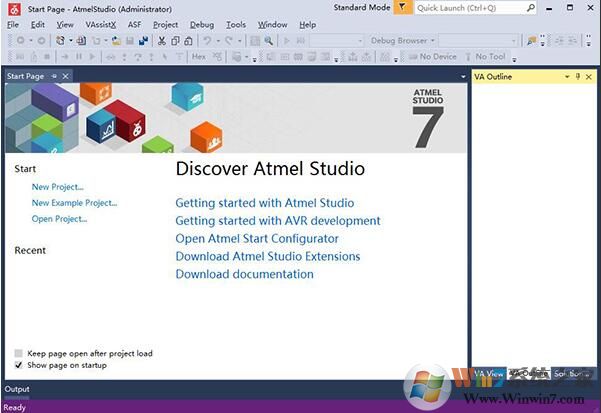Open the Help menu
The width and height of the screenshot is (601, 413).
tap(308, 25)
